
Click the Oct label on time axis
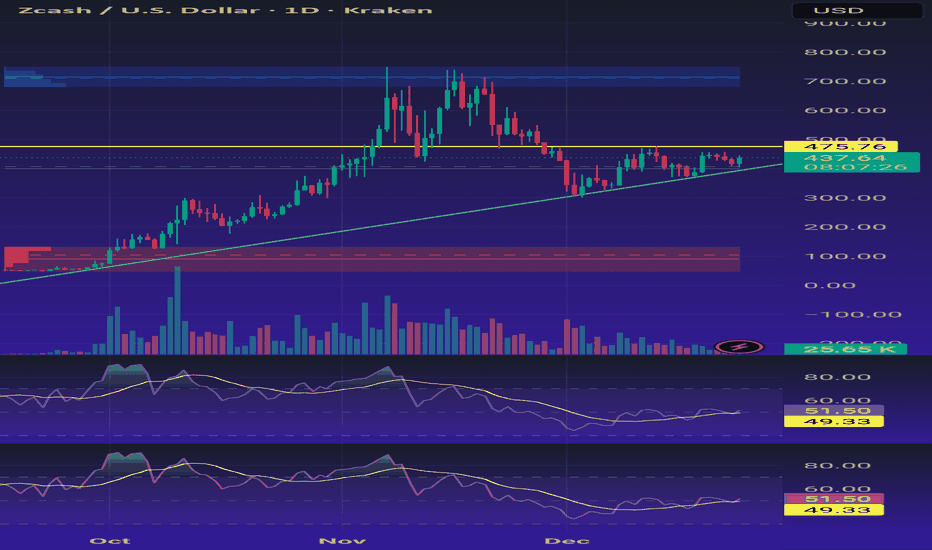click(110, 540)
